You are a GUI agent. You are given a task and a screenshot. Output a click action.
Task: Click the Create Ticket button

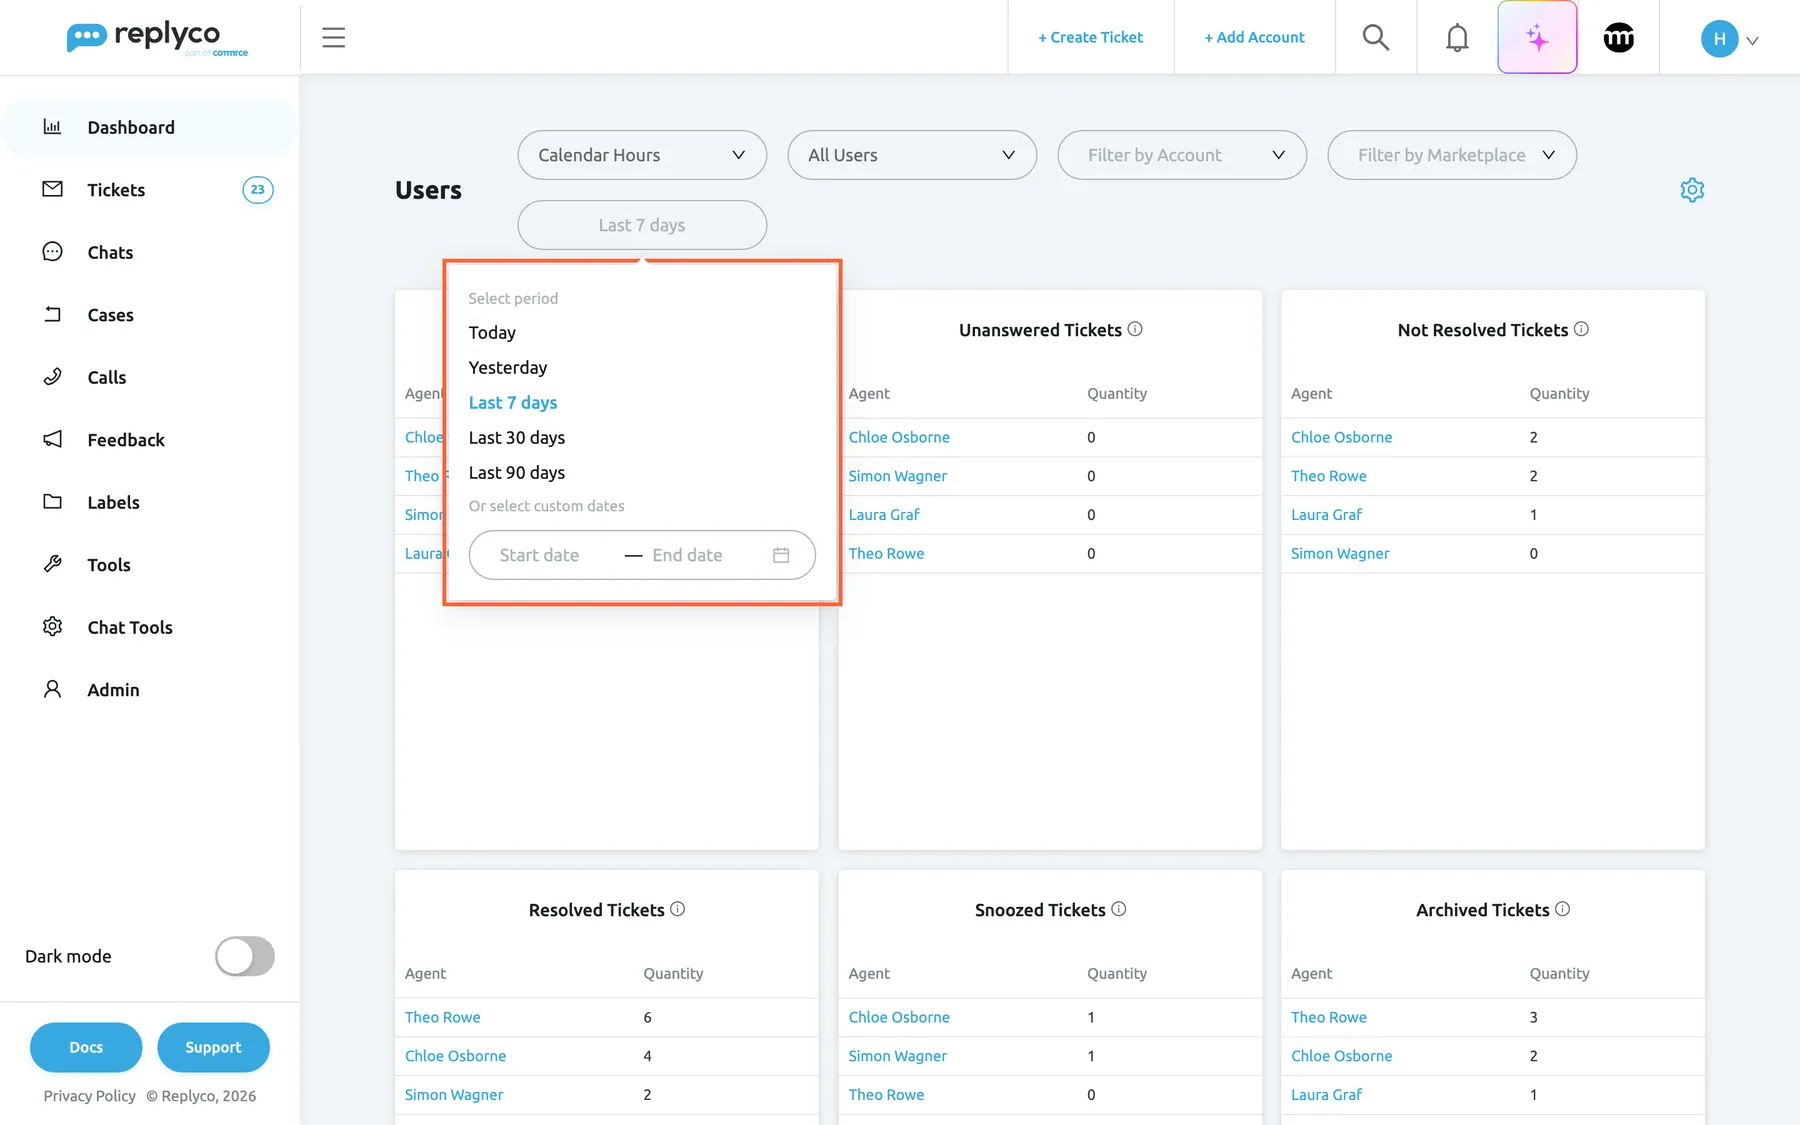tap(1090, 37)
